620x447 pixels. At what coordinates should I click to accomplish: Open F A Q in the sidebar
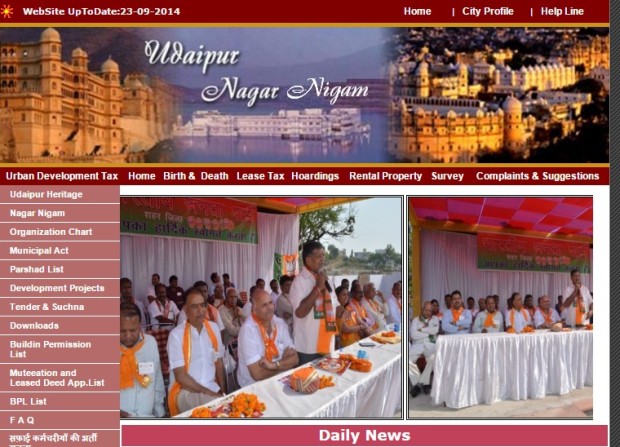60,420
